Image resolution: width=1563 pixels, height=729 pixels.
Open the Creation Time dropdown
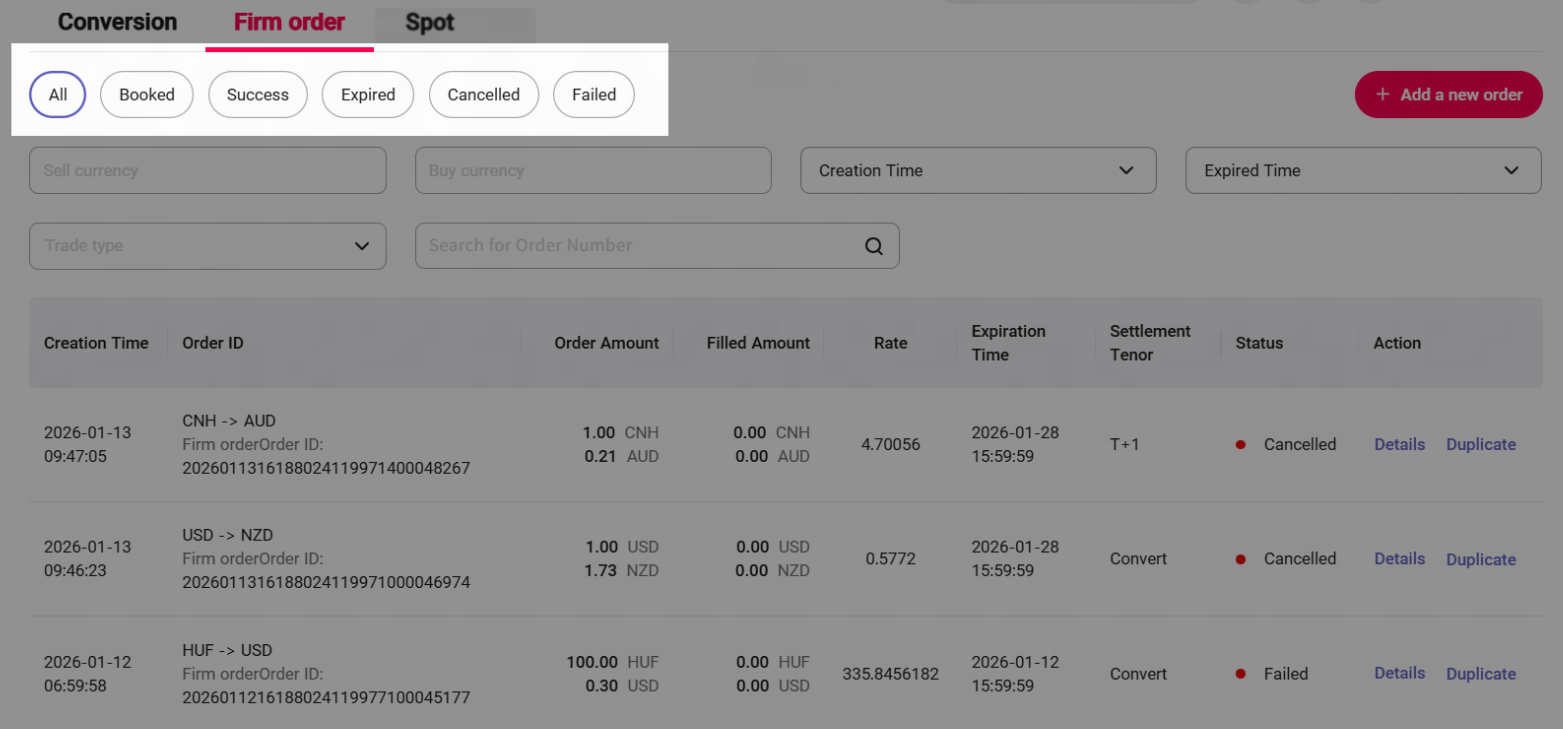pos(977,170)
